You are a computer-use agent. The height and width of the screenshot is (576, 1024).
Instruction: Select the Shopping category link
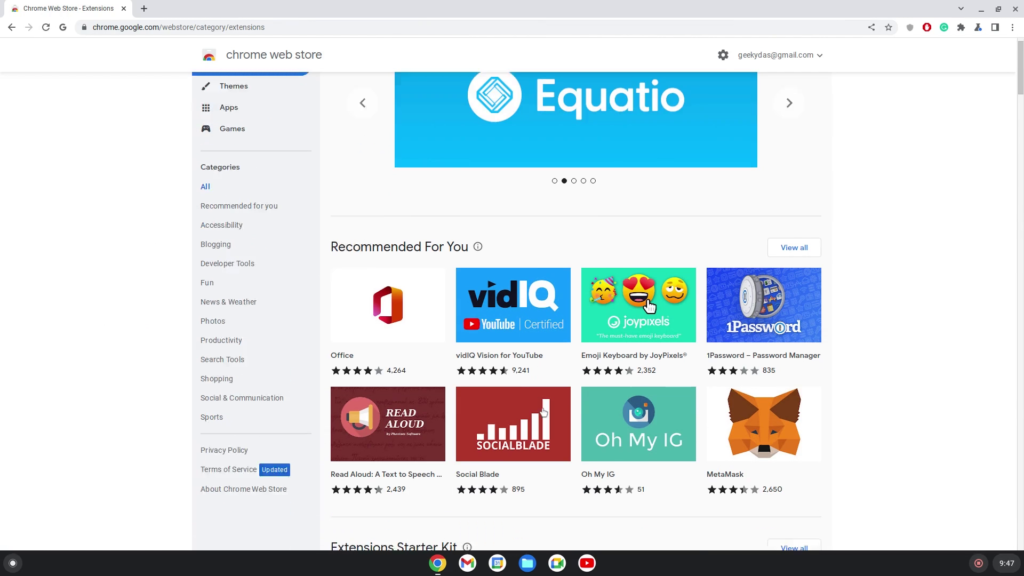pyautogui.click(x=217, y=379)
